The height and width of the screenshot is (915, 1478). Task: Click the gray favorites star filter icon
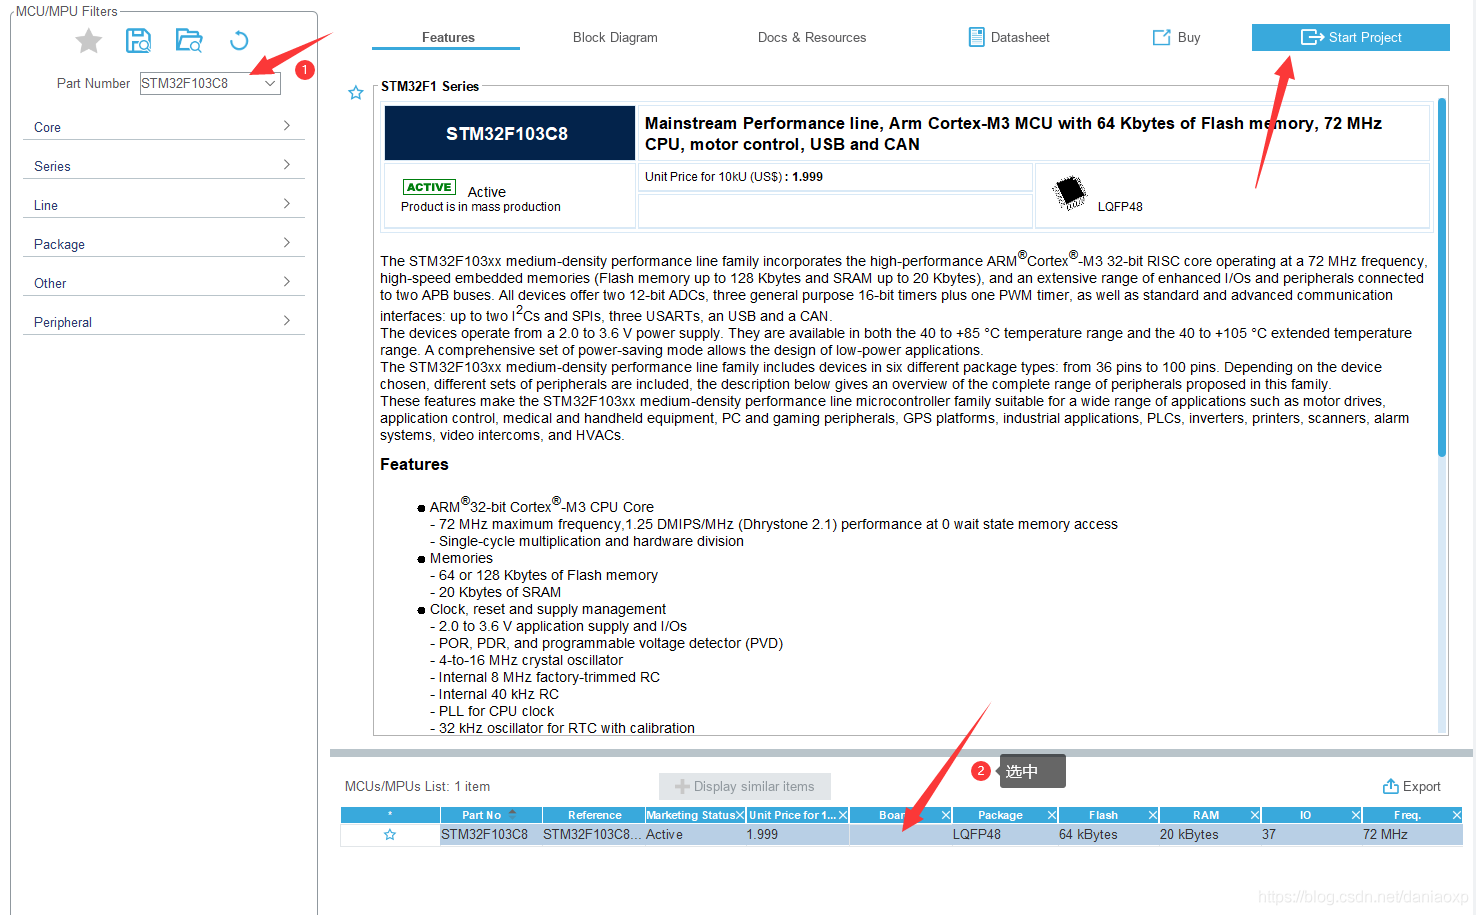[x=89, y=41]
